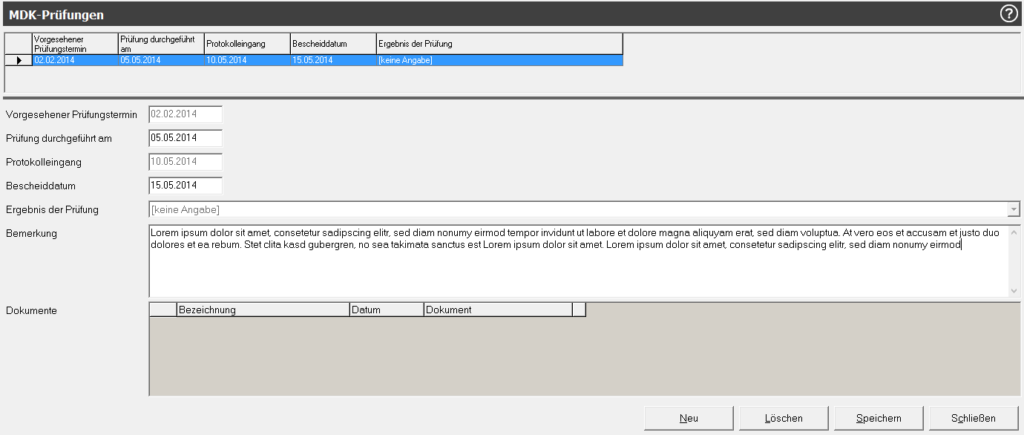
Task: Close the dialog via Schließen button
Action: 973,418
